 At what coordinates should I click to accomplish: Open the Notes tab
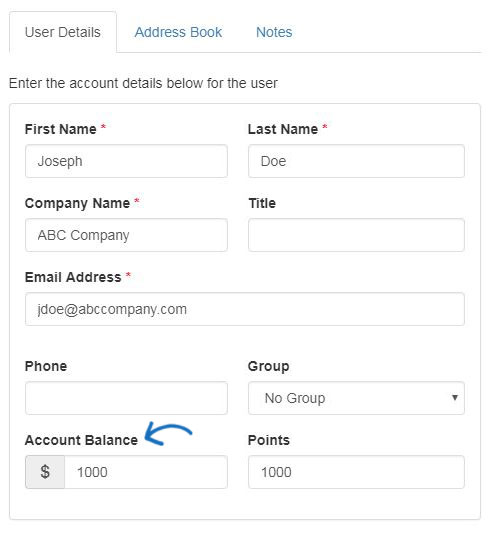(274, 32)
